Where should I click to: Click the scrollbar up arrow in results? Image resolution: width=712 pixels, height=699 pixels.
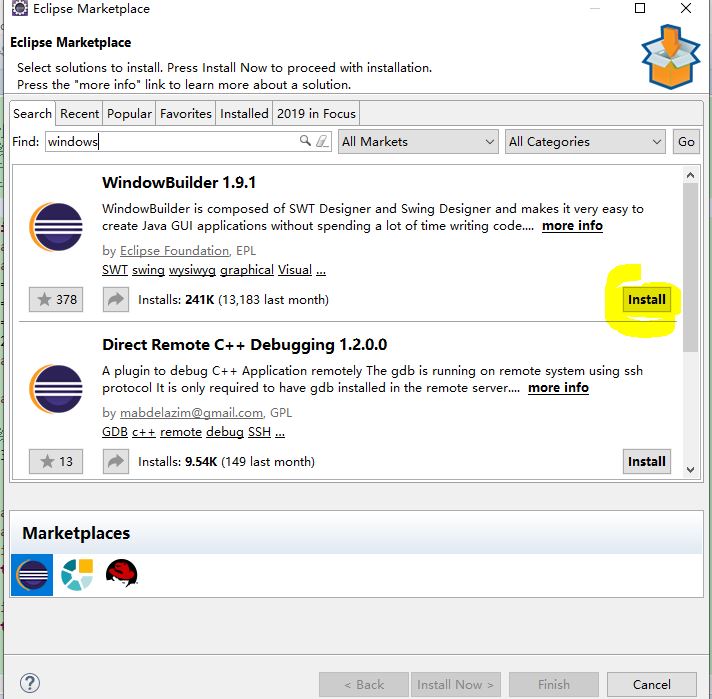pyautogui.click(x=690, y=175)
